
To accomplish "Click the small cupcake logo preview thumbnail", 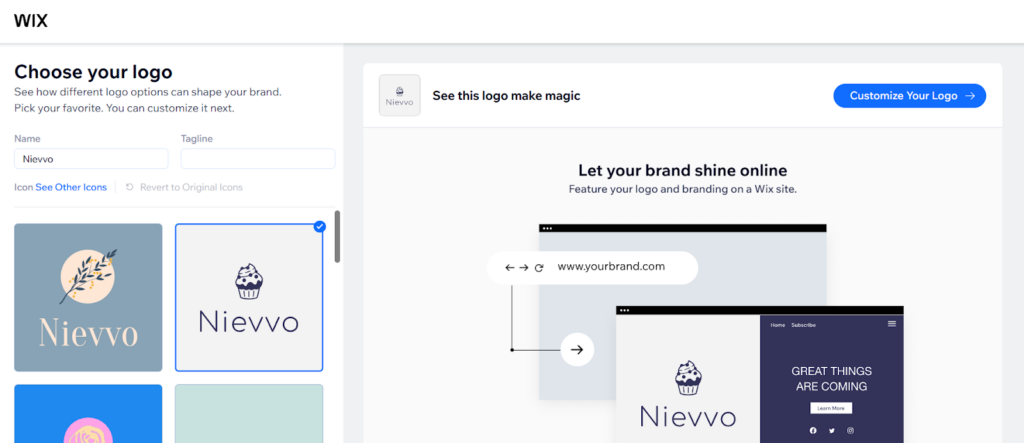I will (399, 96).
